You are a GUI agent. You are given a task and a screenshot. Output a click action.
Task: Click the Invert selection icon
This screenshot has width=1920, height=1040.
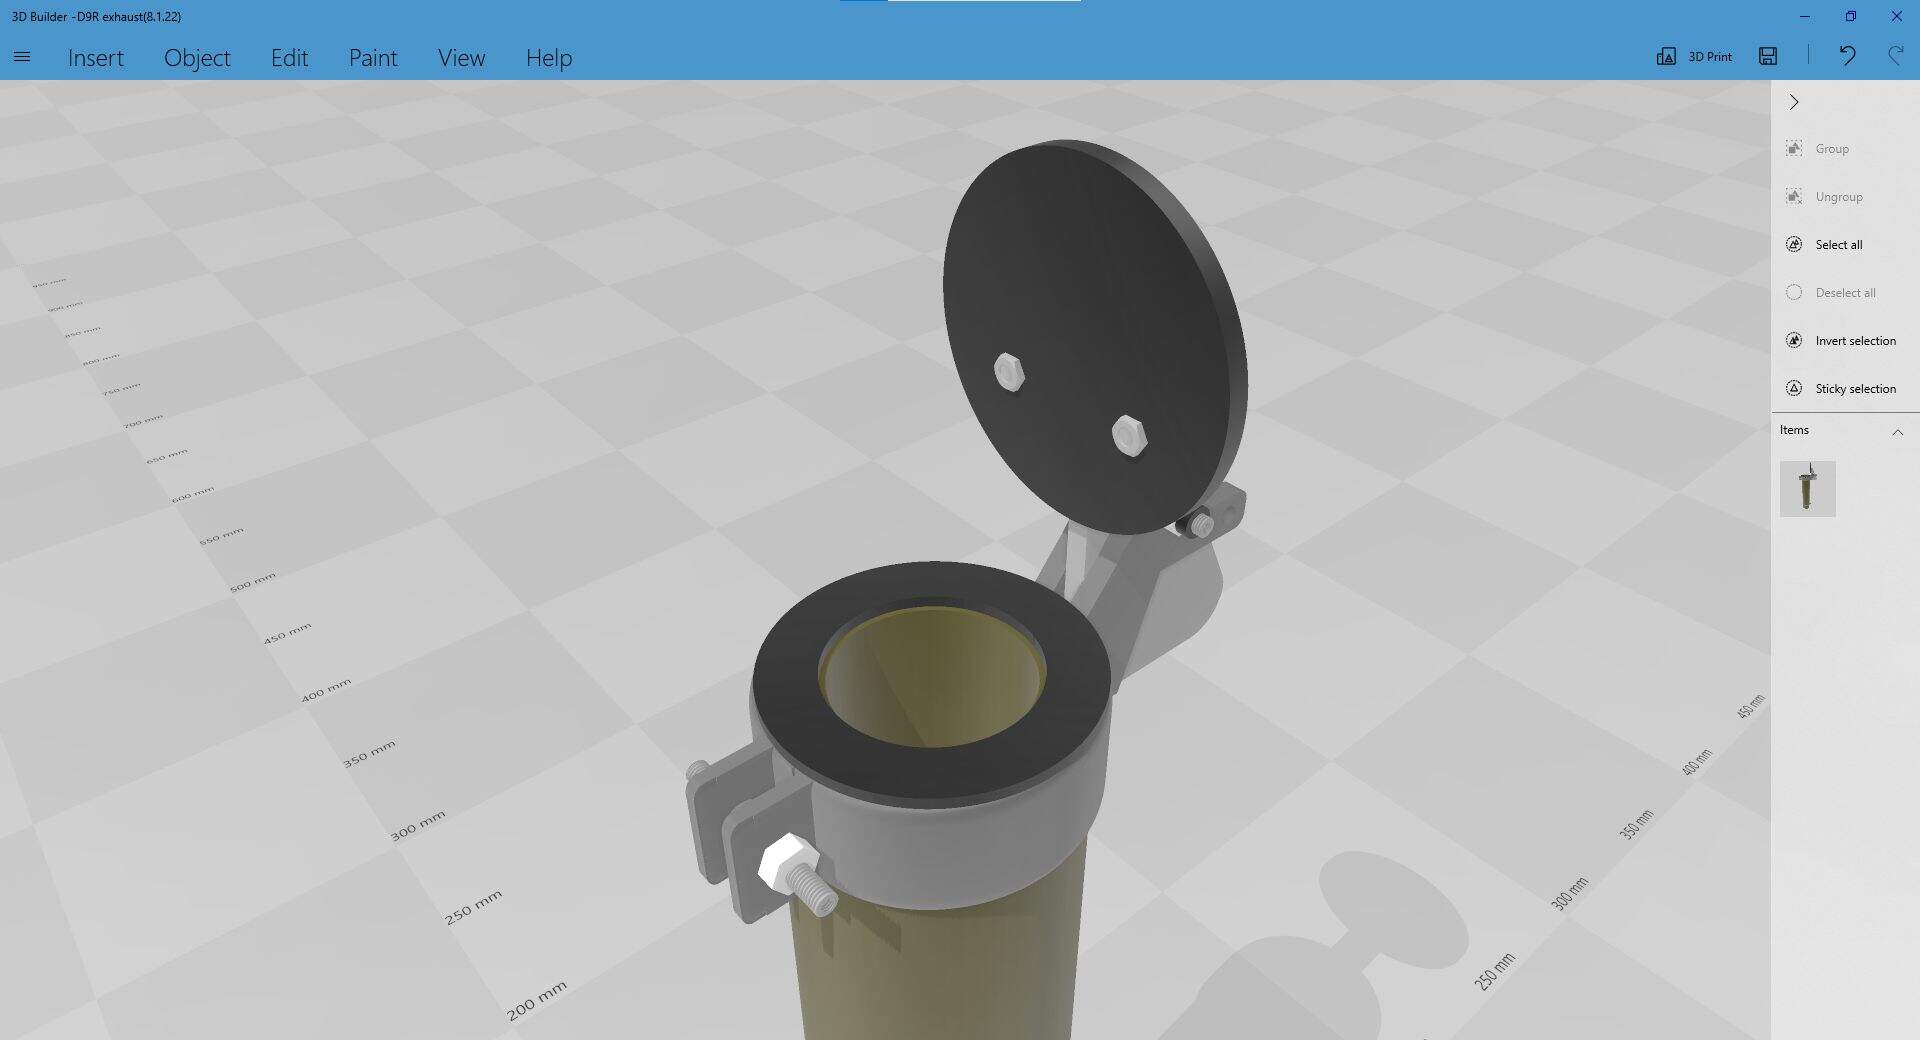(1794, 341)
